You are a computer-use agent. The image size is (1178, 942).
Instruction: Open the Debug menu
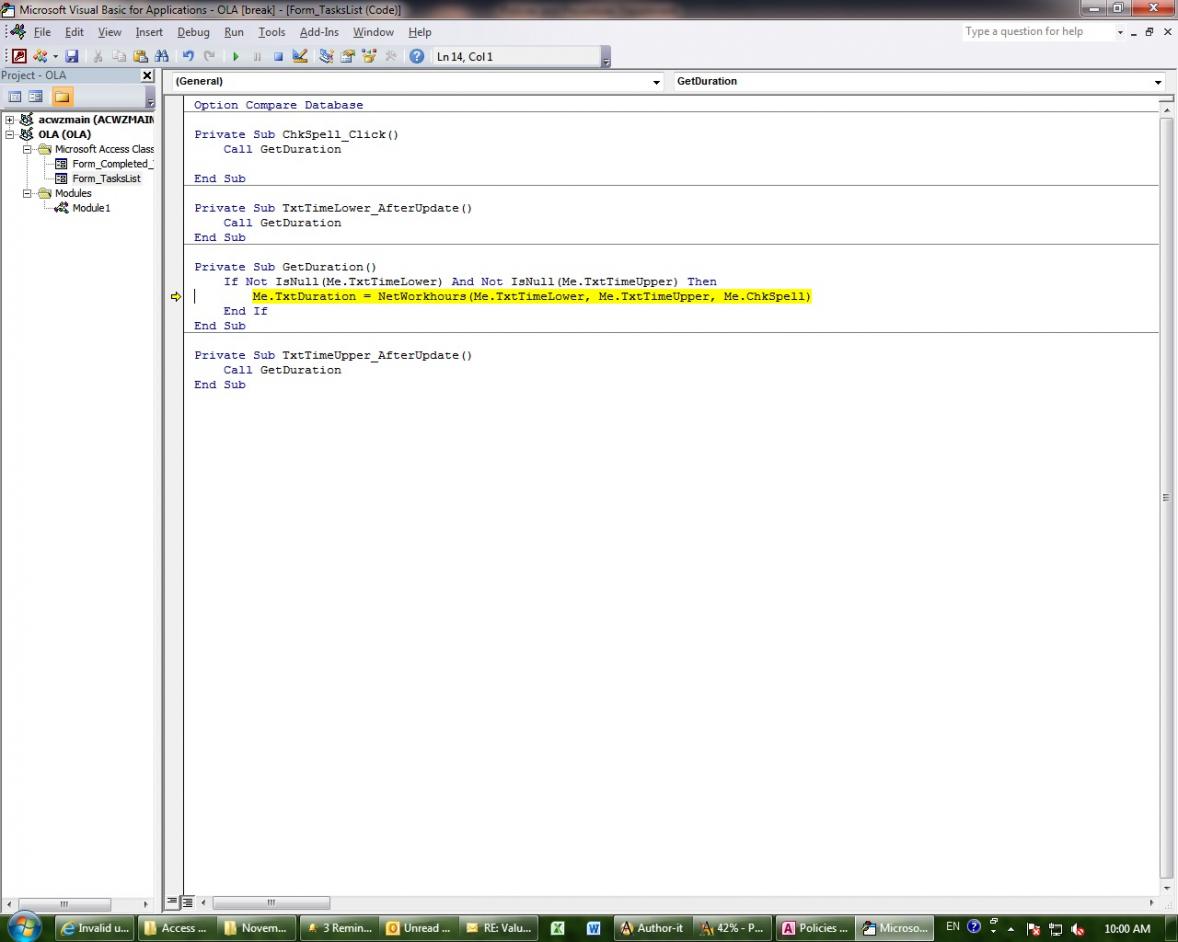[193, 32]
